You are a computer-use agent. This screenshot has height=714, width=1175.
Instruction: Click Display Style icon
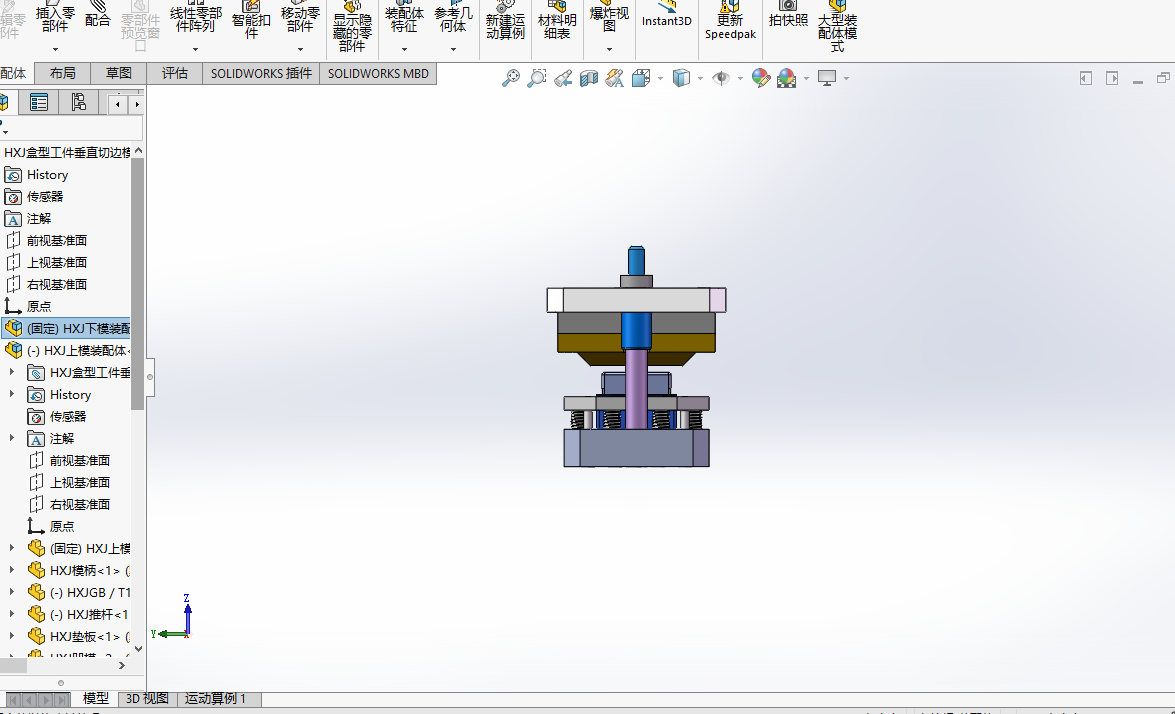(681, 78)
